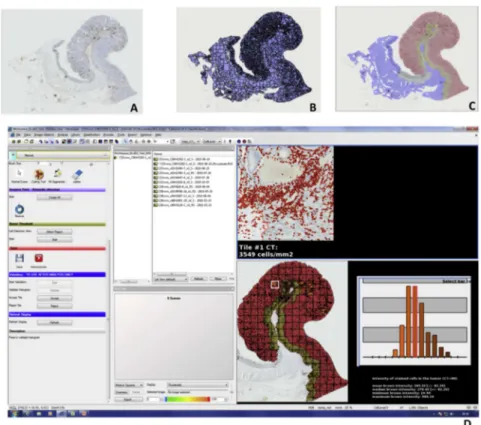Open the View menu in menu bar

click(28, 135)
